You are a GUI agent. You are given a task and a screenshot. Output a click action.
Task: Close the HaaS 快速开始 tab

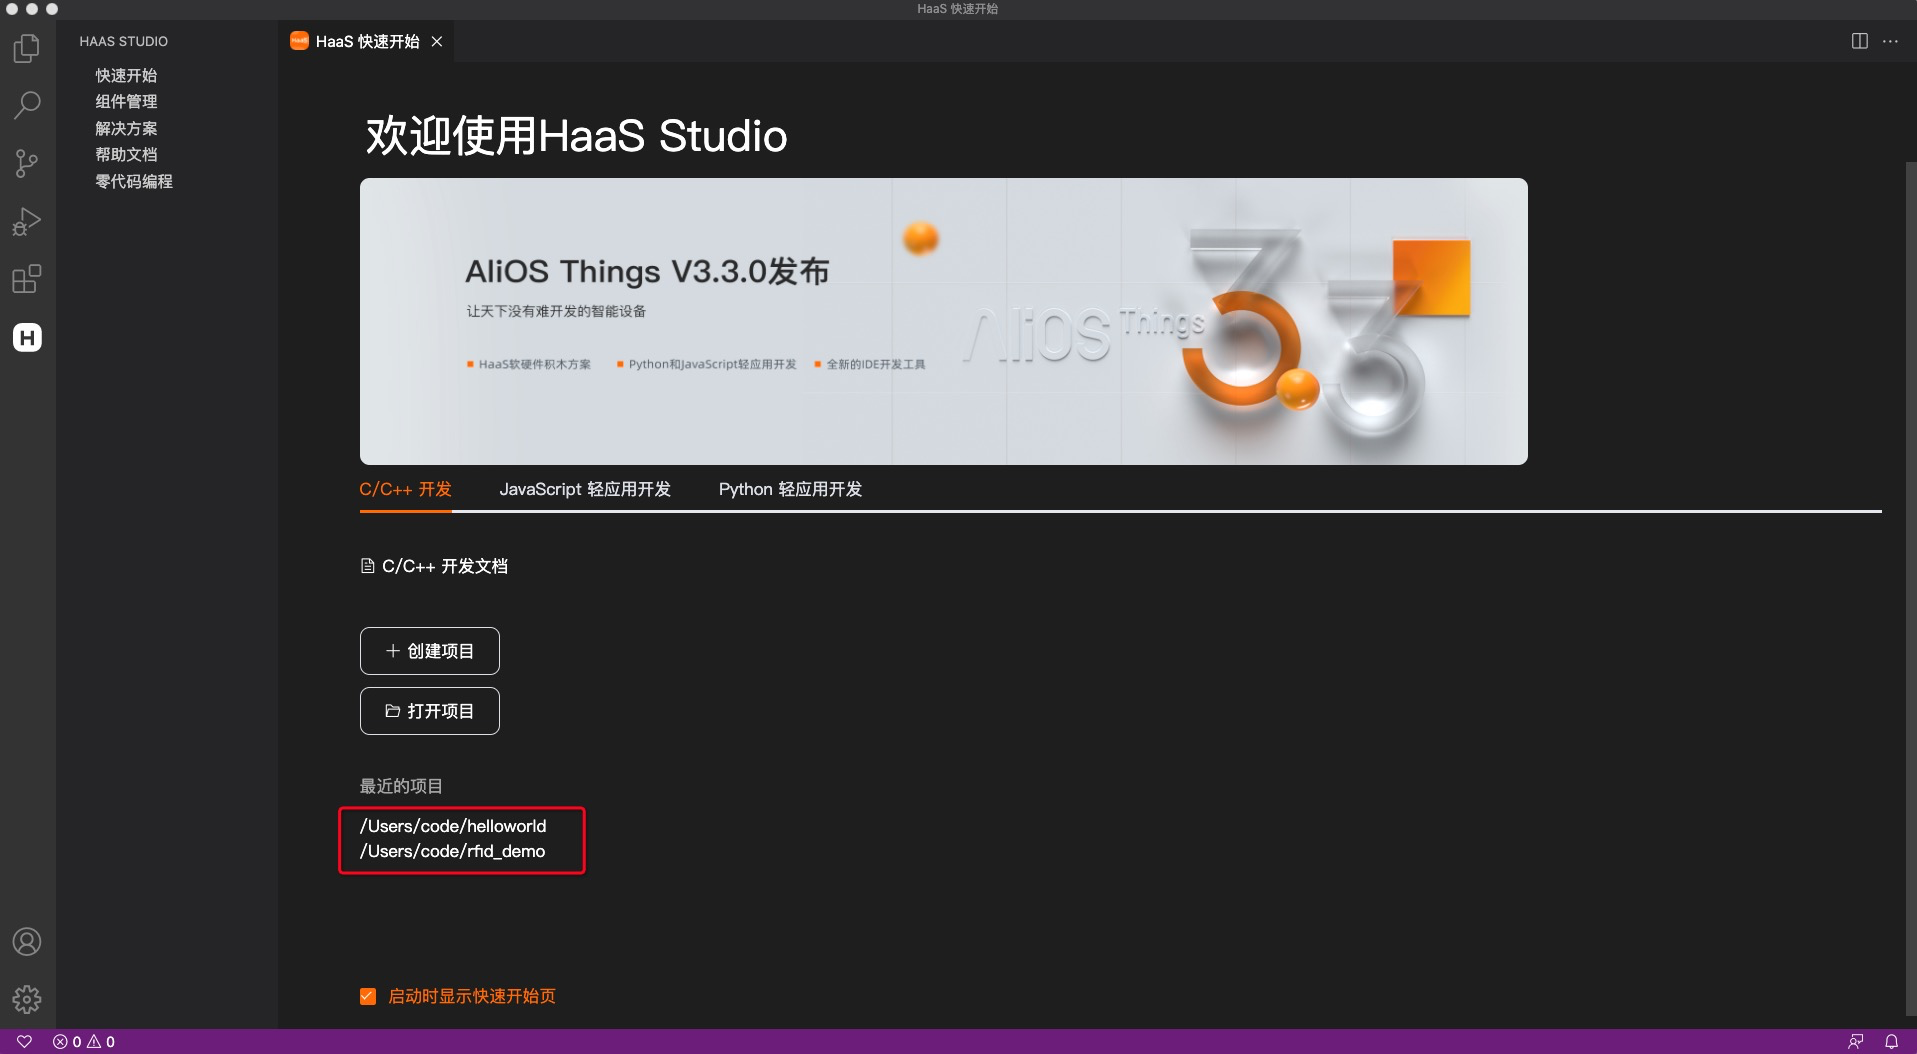pos(437,41)
